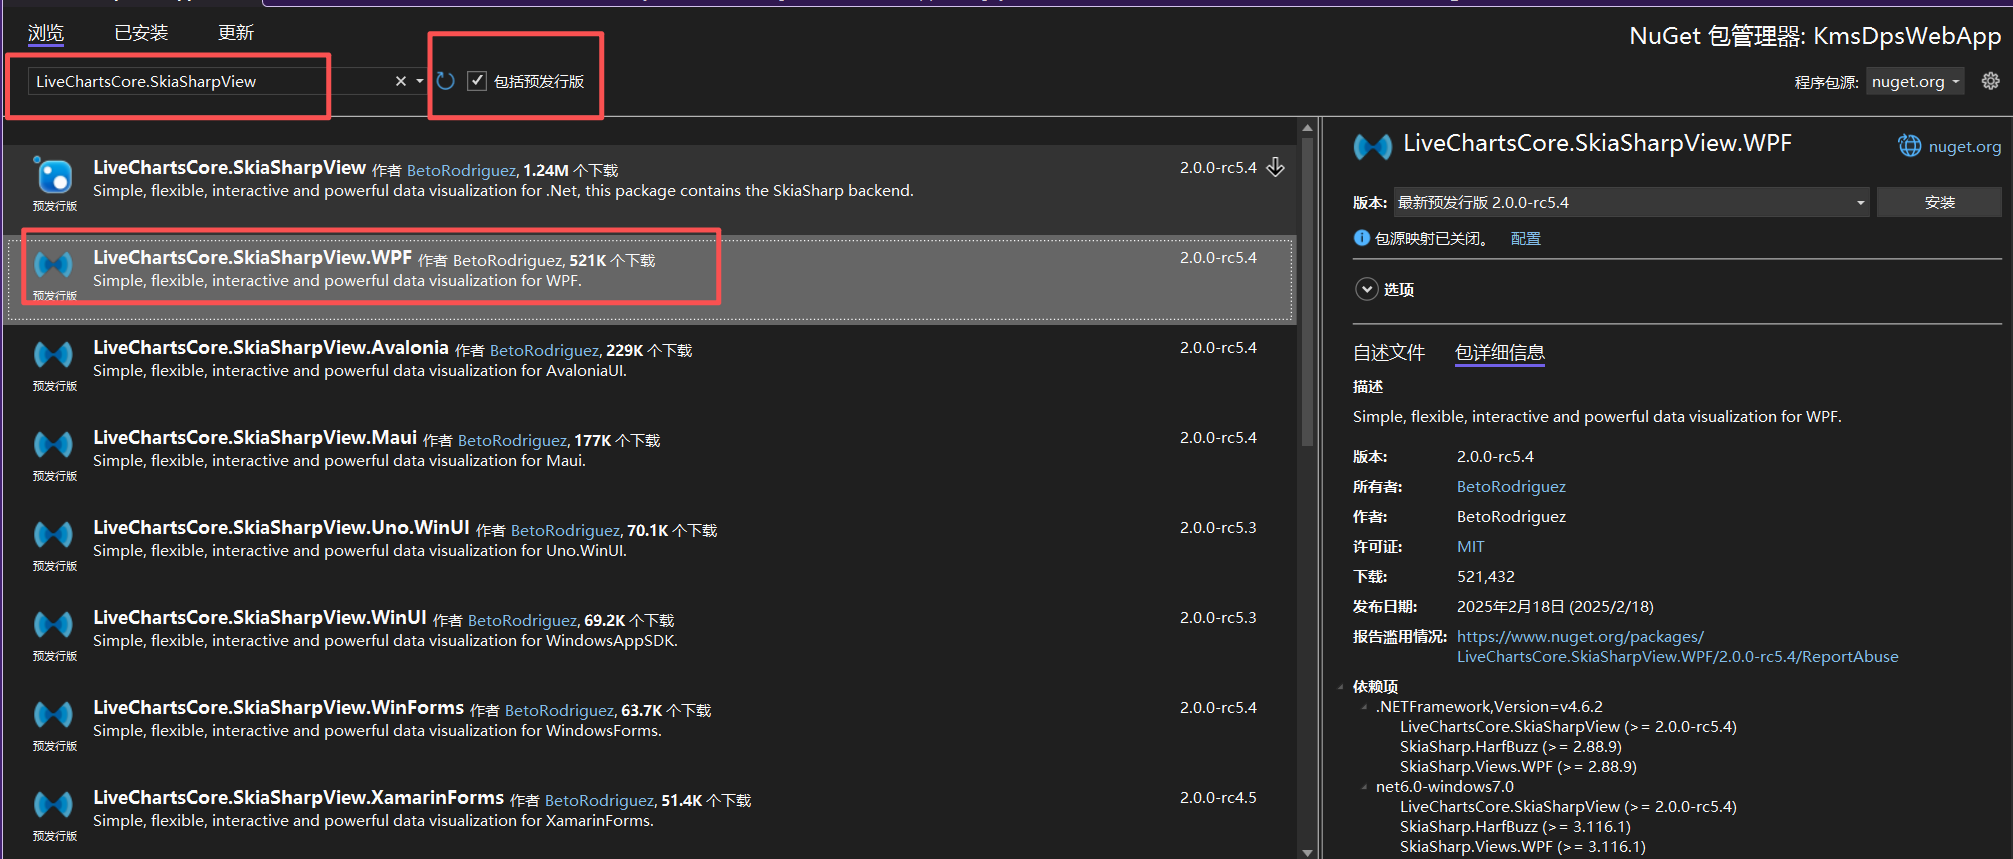The height and width of the screenshot is (859, 2013).
Task: Open package source settings gear icon
Action: click(x=1990, y=81)
